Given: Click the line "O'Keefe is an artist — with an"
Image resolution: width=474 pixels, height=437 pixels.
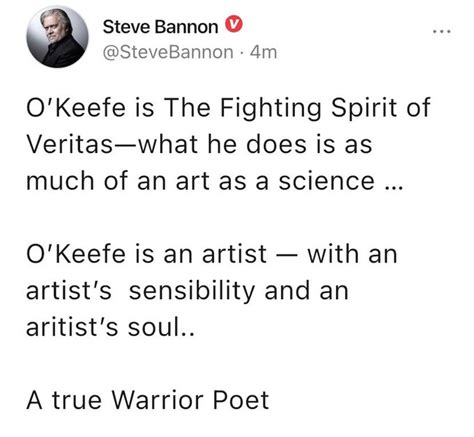Looking at the screenshot, I should point(212,254).
